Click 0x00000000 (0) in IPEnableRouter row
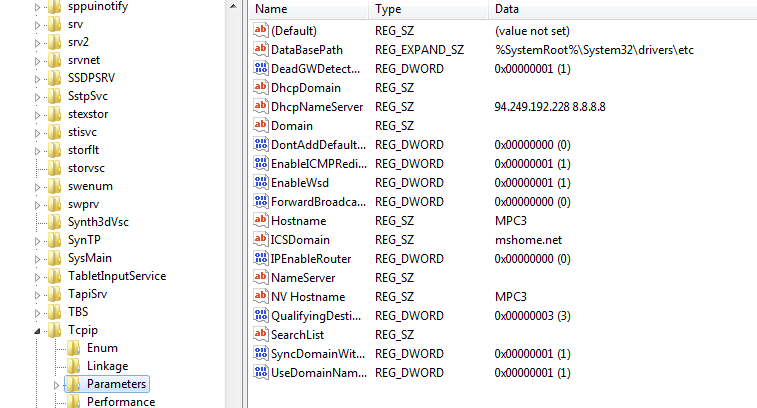Screen dimensions: 757x408 (532, 259)
